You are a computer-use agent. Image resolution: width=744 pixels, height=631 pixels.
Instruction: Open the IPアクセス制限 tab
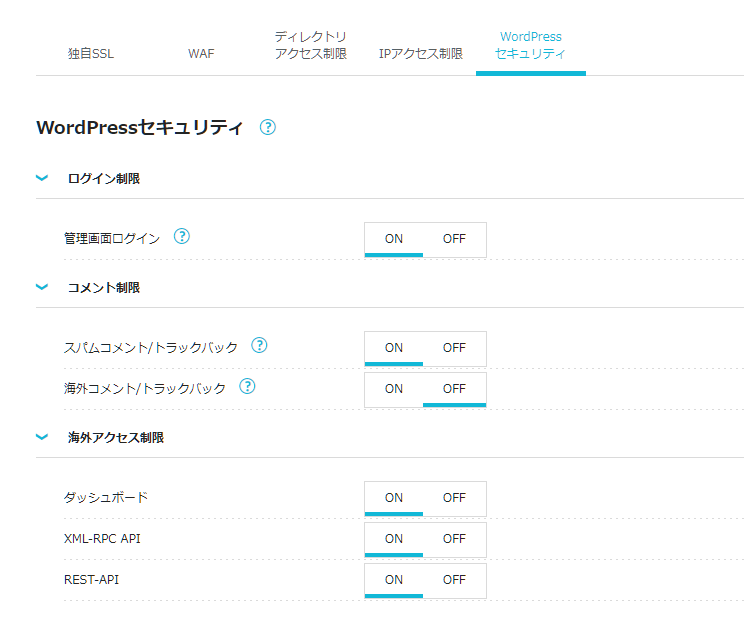[421, 54]
